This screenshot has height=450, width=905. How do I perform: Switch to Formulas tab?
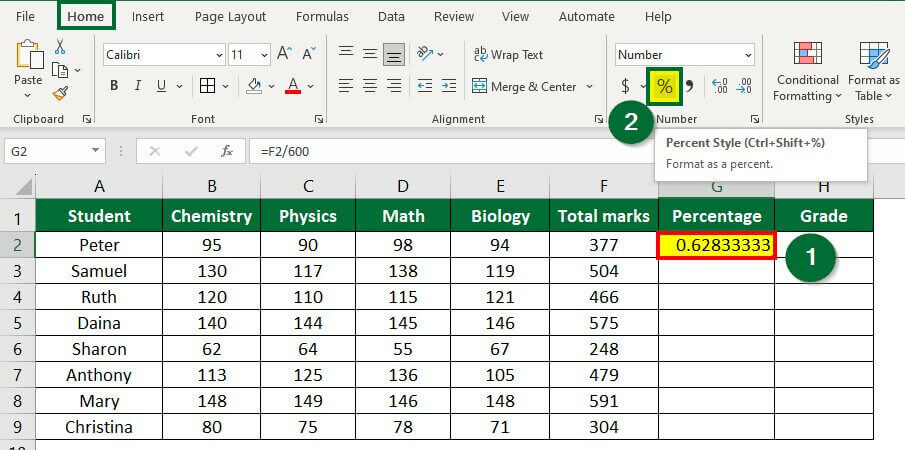point(322,17)
